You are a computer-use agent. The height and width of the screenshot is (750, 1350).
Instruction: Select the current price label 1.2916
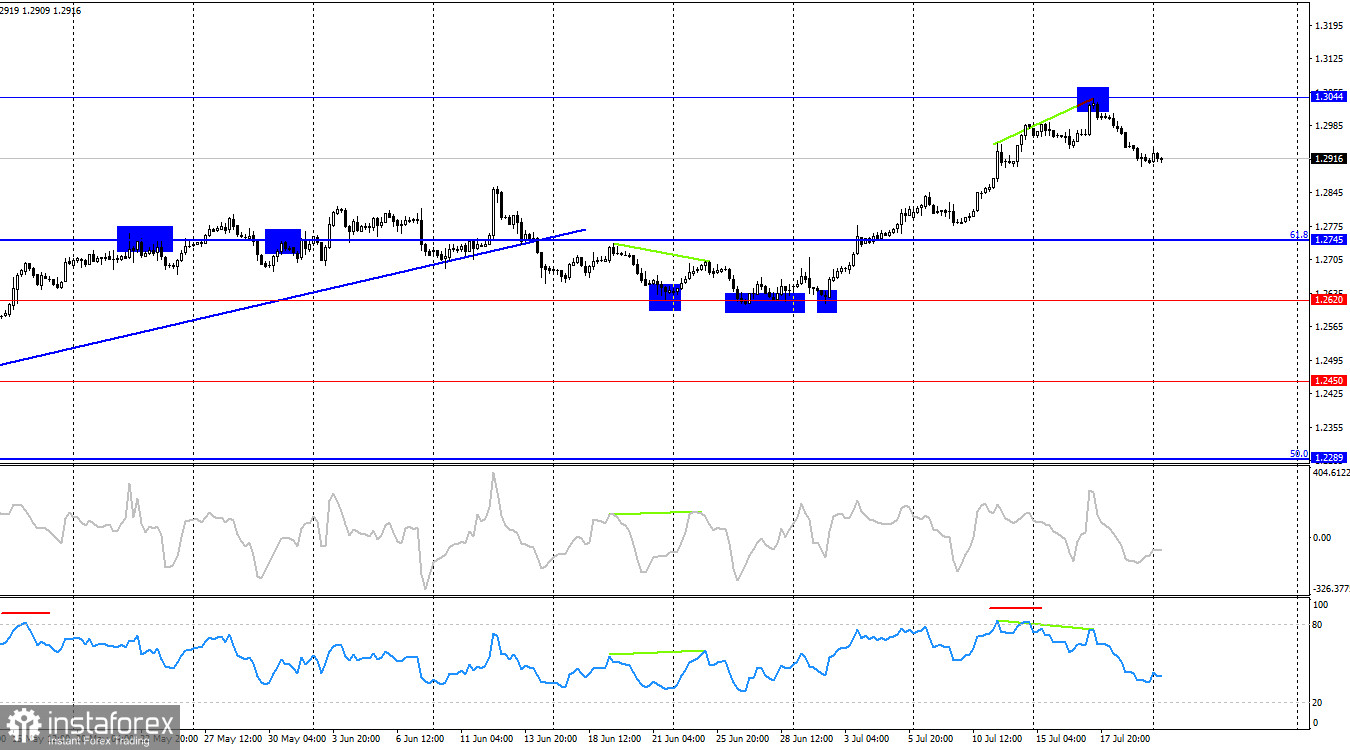point(1329,158)
